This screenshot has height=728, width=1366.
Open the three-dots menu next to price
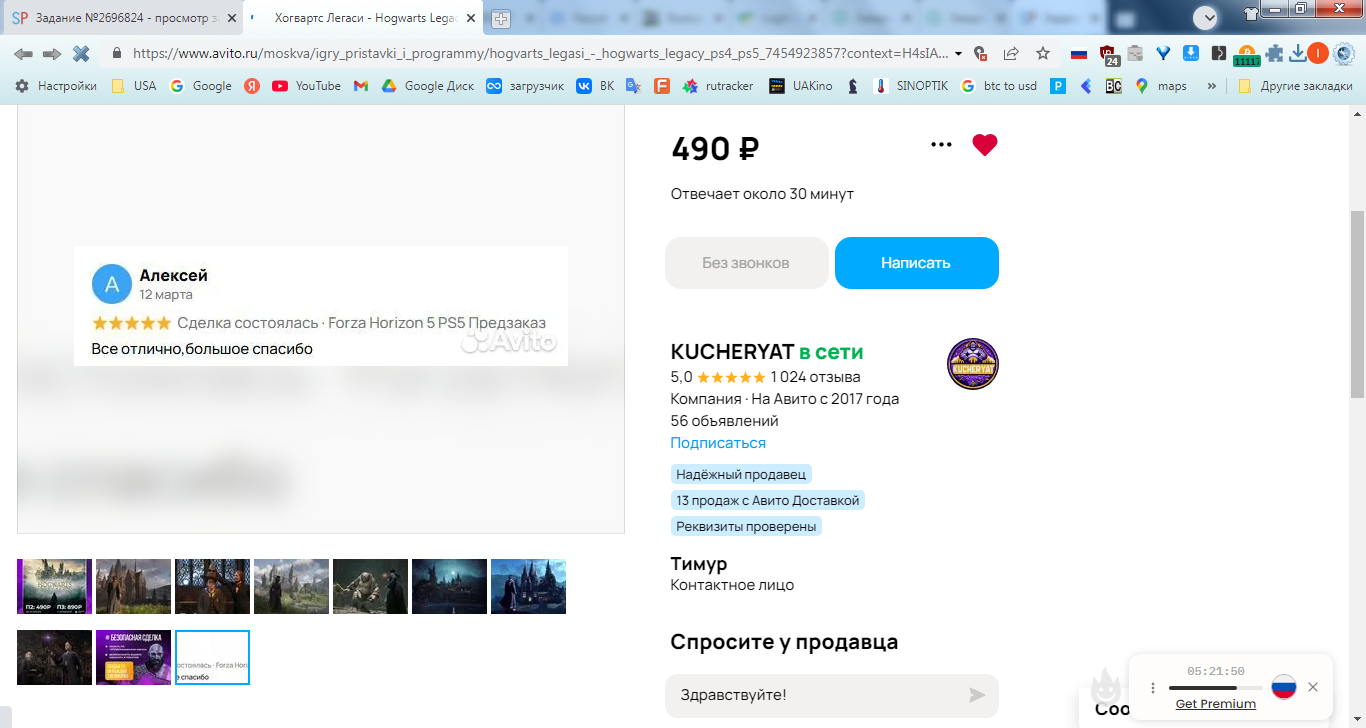click(x=941, y=145)
